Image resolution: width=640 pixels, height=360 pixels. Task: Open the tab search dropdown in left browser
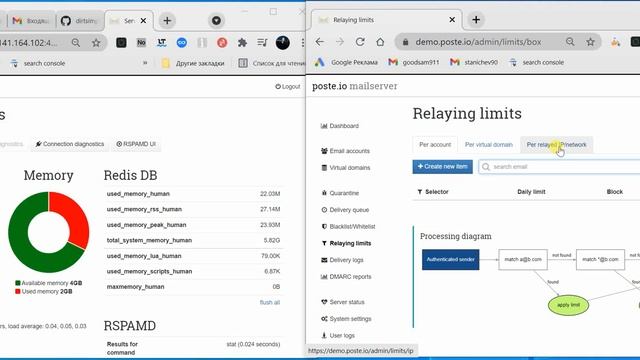(x=216, y=20)
